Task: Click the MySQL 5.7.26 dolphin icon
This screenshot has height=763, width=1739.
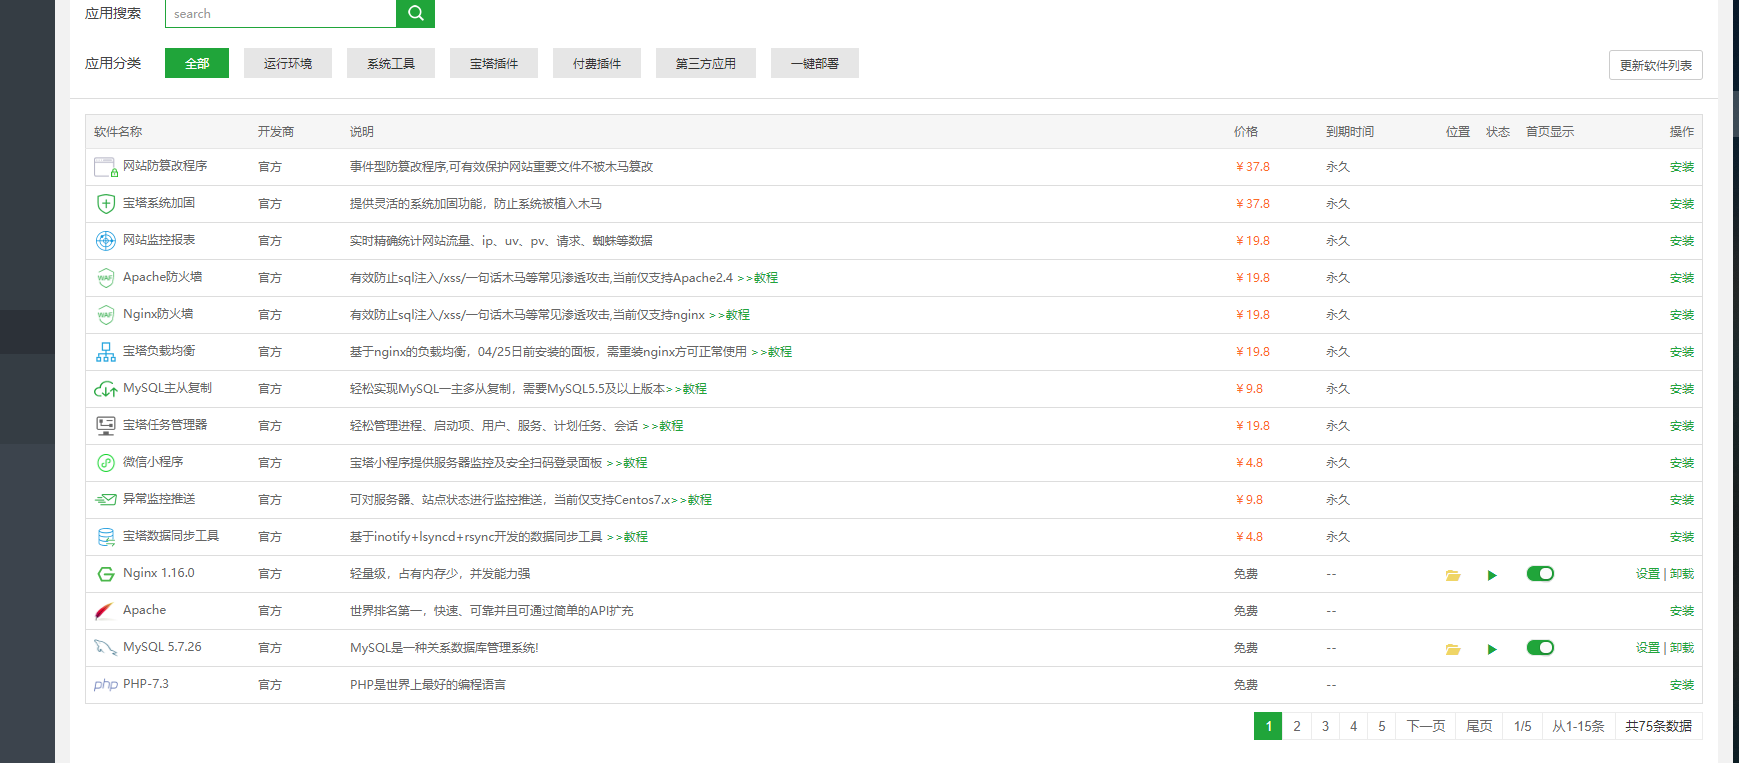Action: point(106,648)
